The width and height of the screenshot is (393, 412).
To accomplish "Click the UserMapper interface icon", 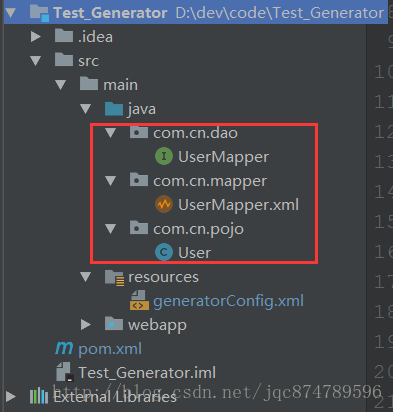I will 164,156.
